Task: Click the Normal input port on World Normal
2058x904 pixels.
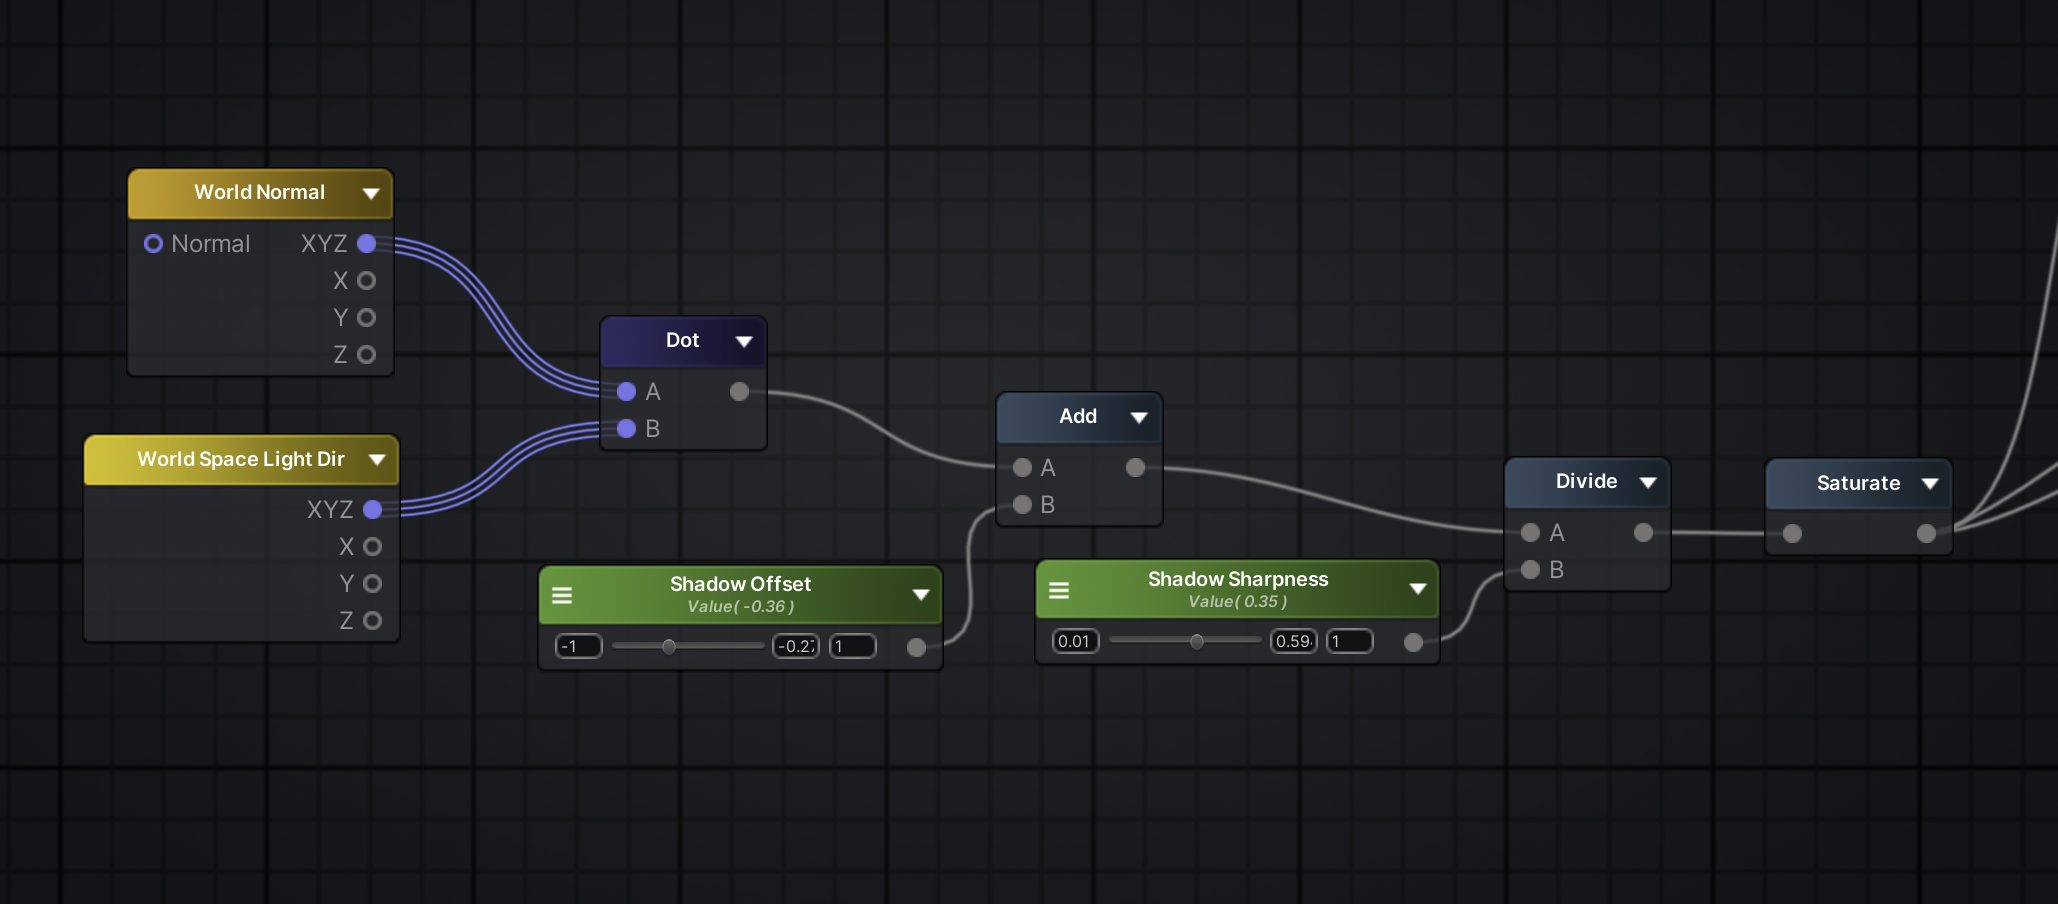Action: pyautogui.click(x=153, y=244)
